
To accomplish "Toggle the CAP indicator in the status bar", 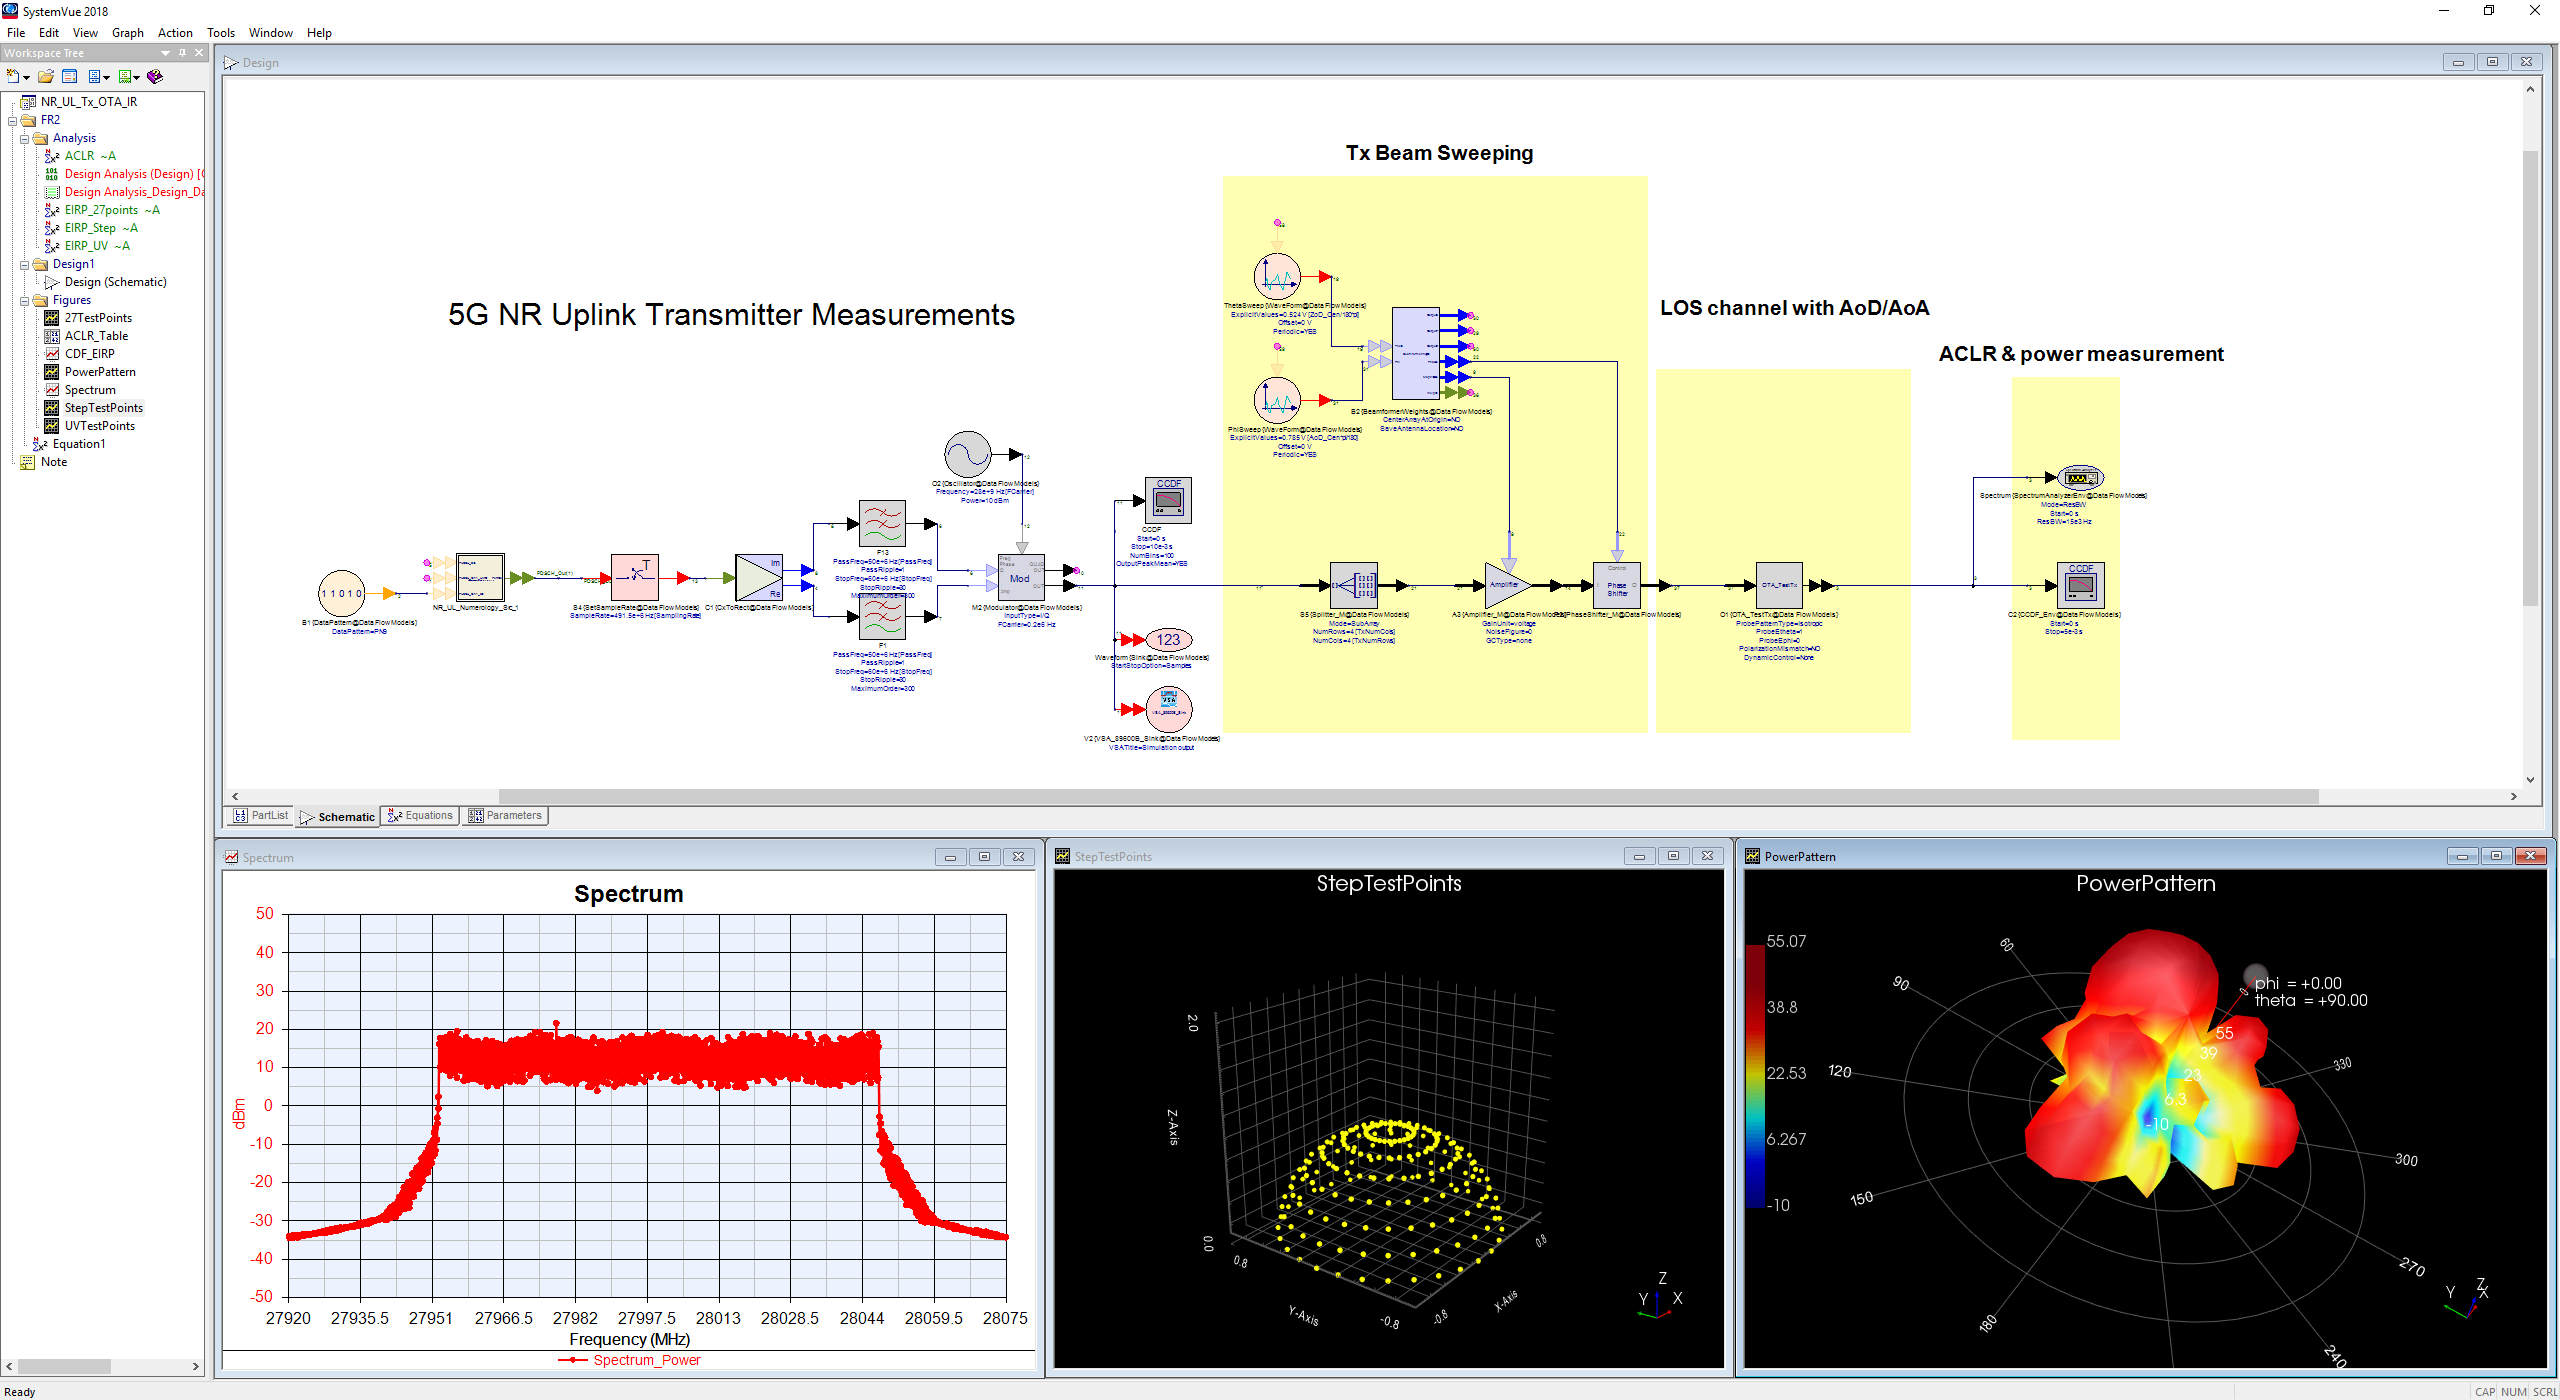I will pos(2485,1391).
